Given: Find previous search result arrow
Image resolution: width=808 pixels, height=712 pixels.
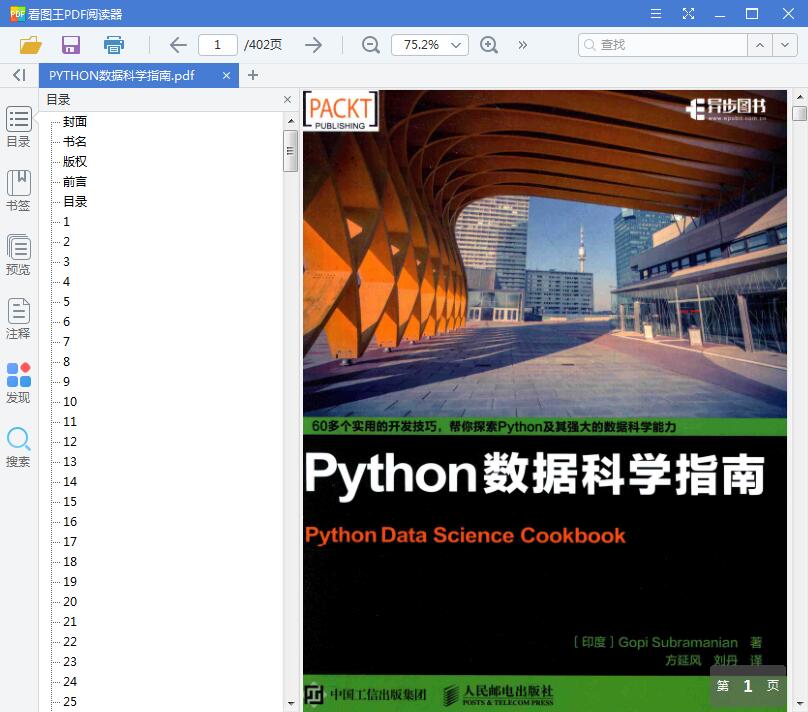Looking at the screenshot, I should [x=760, y=45].
